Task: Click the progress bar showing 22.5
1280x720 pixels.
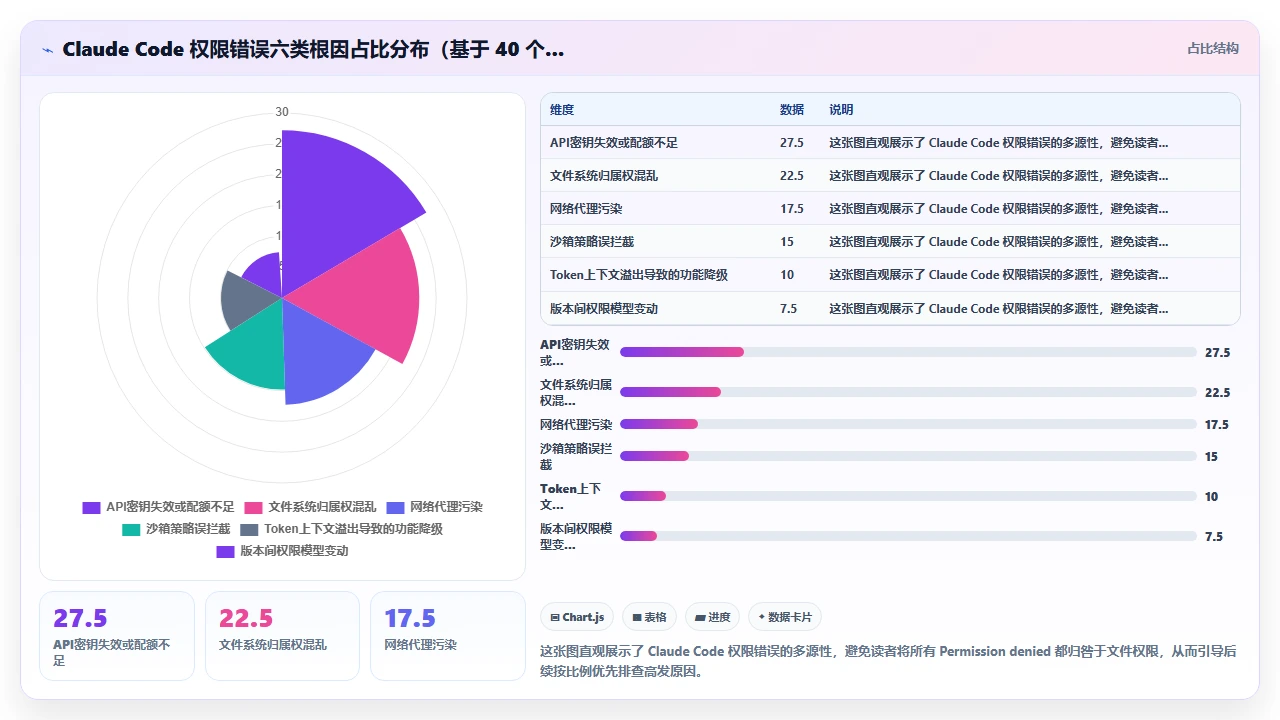Action: pyautogui.click(x=908, y=392)
